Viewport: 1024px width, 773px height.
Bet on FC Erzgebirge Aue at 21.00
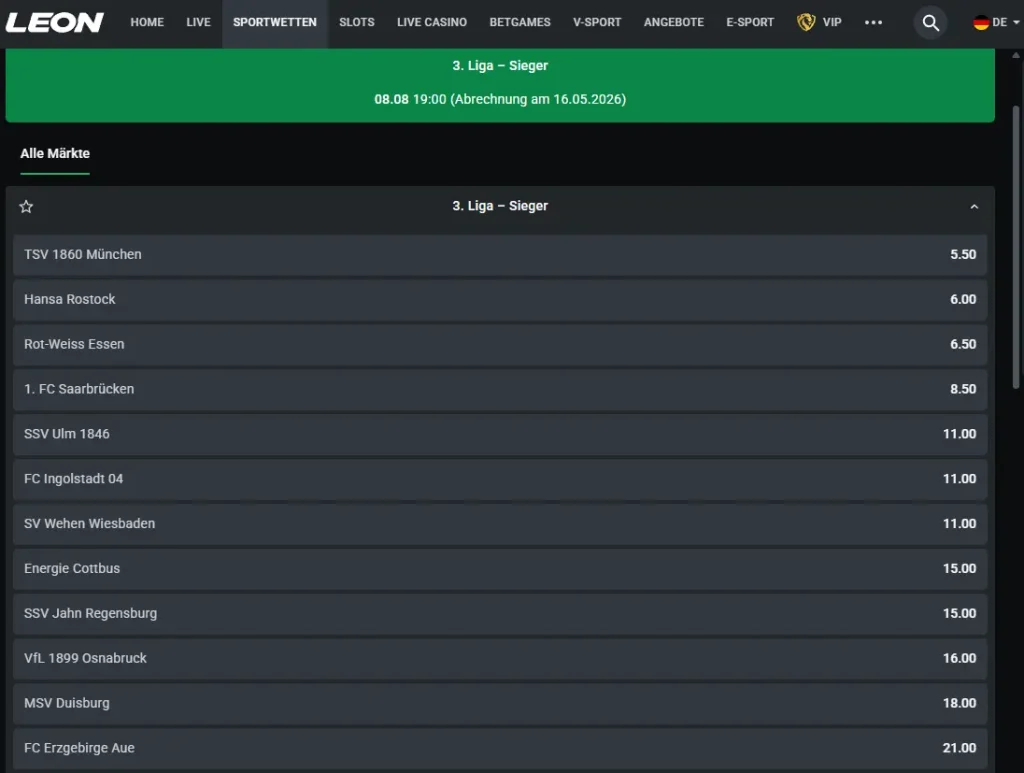point(500,748)
